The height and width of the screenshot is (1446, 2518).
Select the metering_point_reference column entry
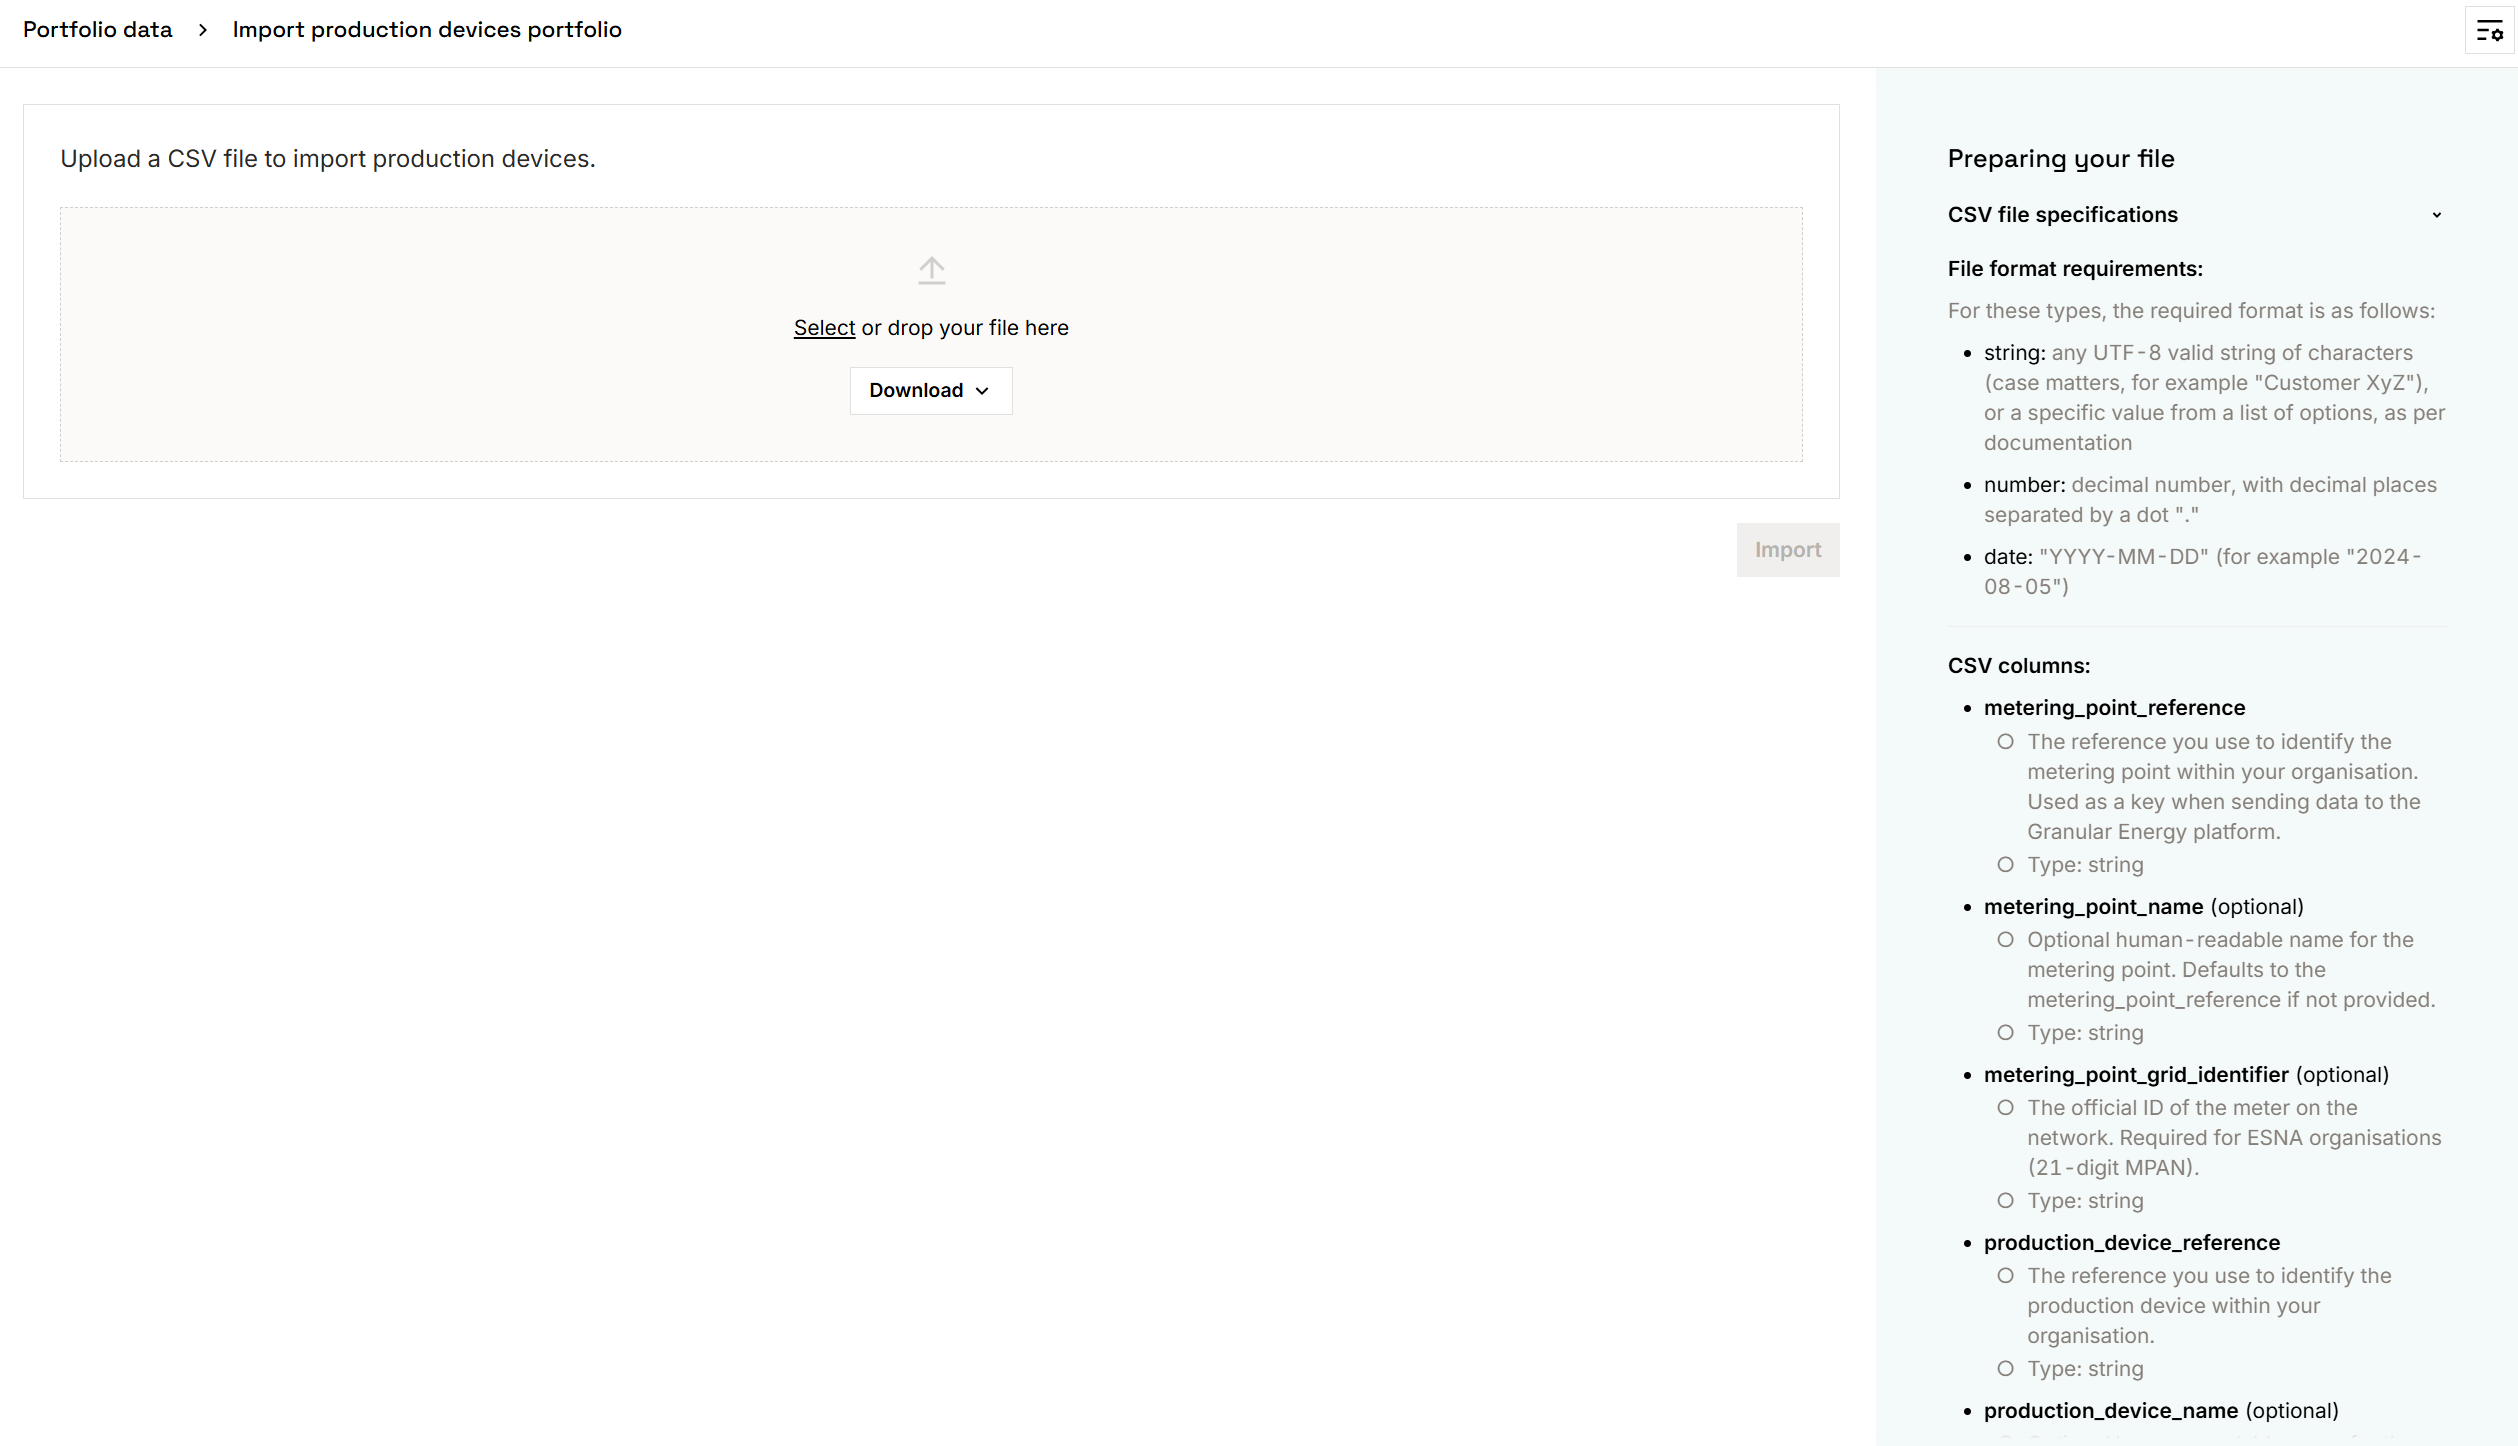2114,708
